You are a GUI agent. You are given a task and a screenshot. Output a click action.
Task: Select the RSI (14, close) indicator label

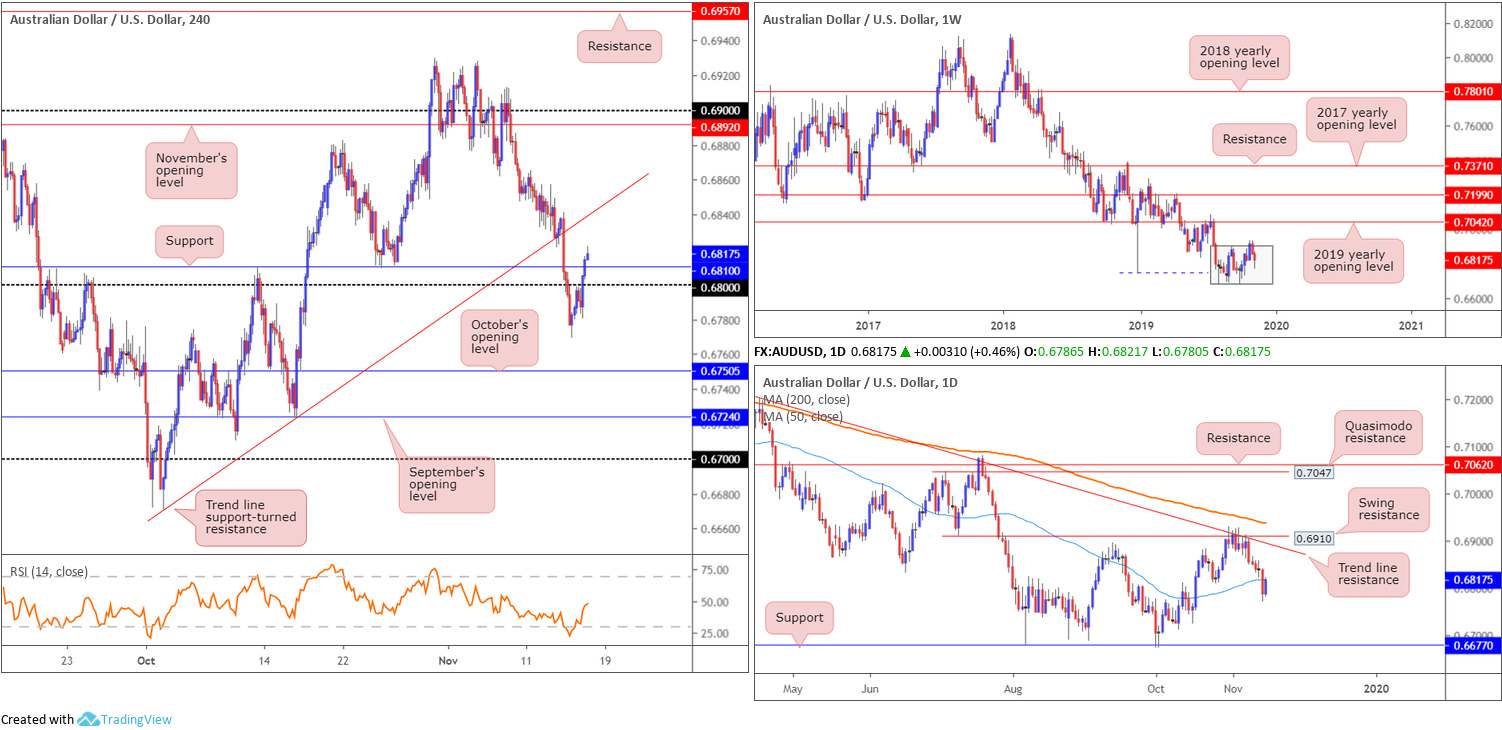(x=49, y=572)
